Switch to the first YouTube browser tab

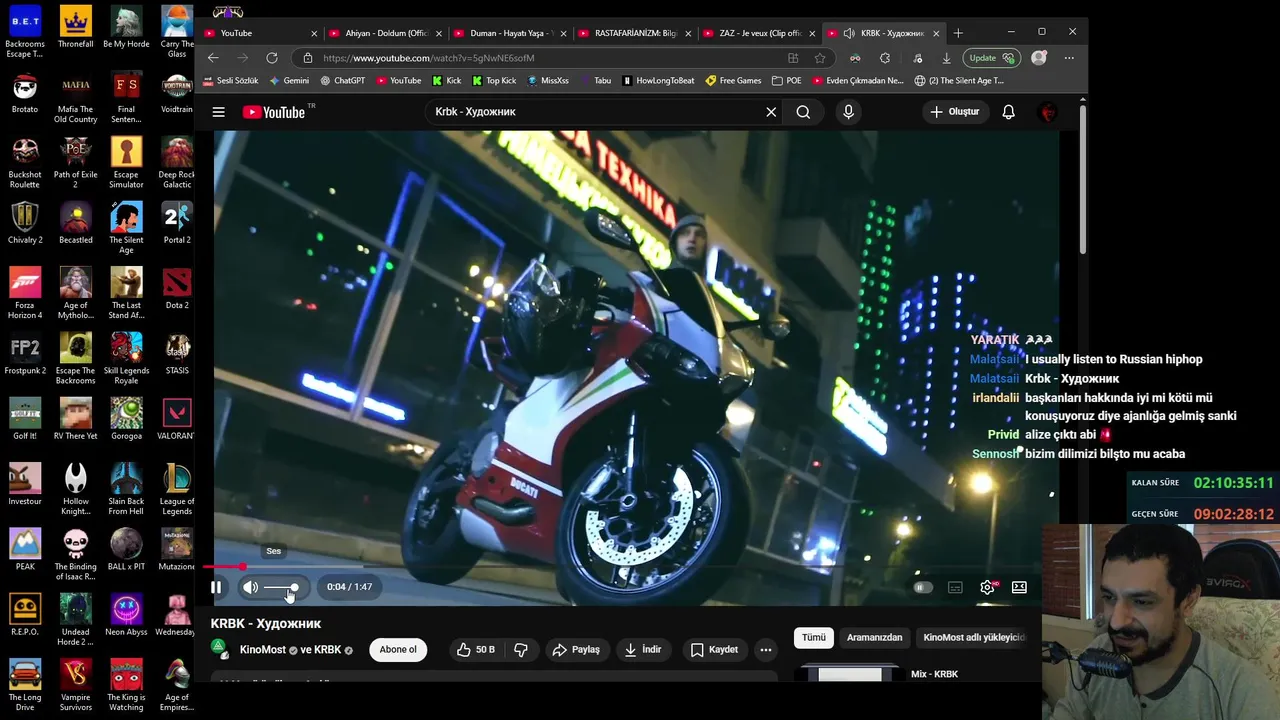coord(258,33)
